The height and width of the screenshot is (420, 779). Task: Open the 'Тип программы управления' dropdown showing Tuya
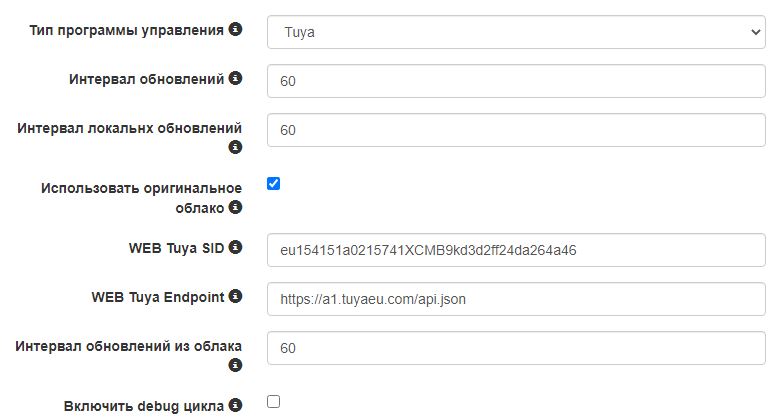tap(516, 33)
